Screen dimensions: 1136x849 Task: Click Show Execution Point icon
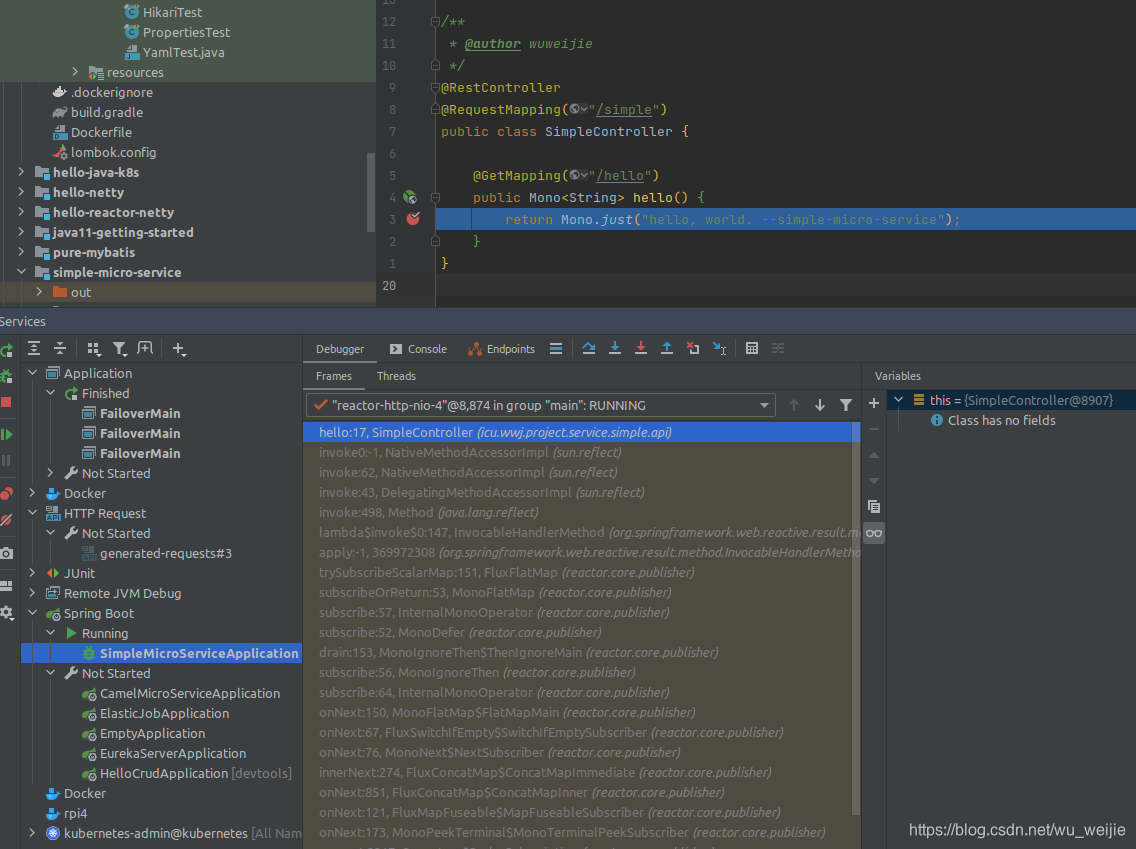[x=556, y=349]
